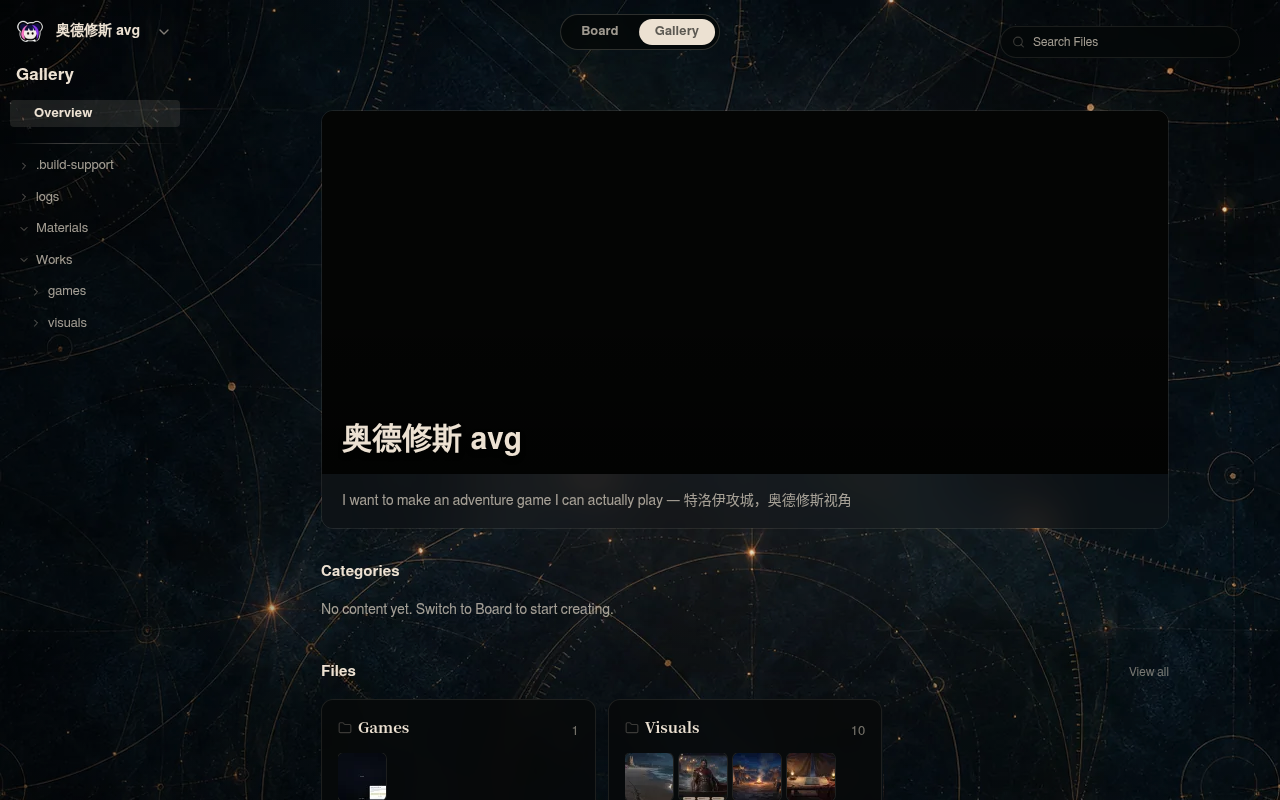Image resolution: width=1280 pixels, height=800 pixels.
Task: Expand the games subfolder chevron
Action: tap(36, 292)
